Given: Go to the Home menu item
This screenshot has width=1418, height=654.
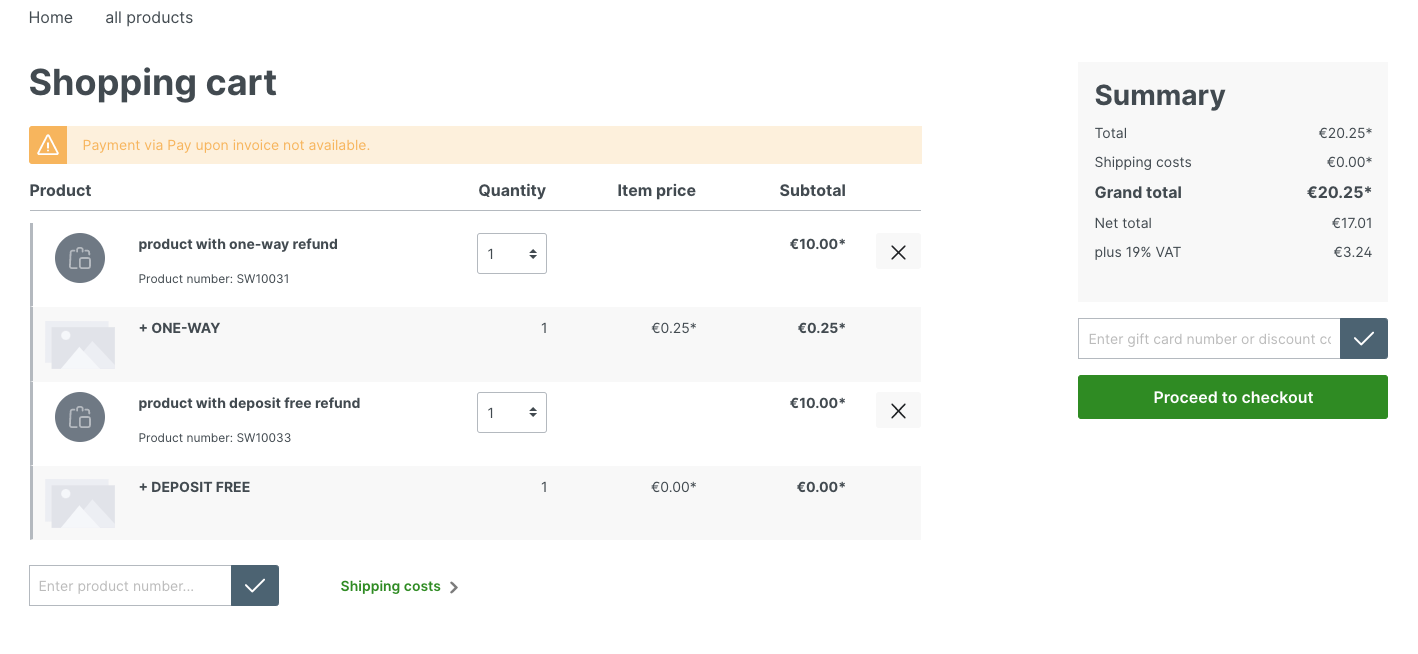Looking at the screenshot, I should click(51, 18).
